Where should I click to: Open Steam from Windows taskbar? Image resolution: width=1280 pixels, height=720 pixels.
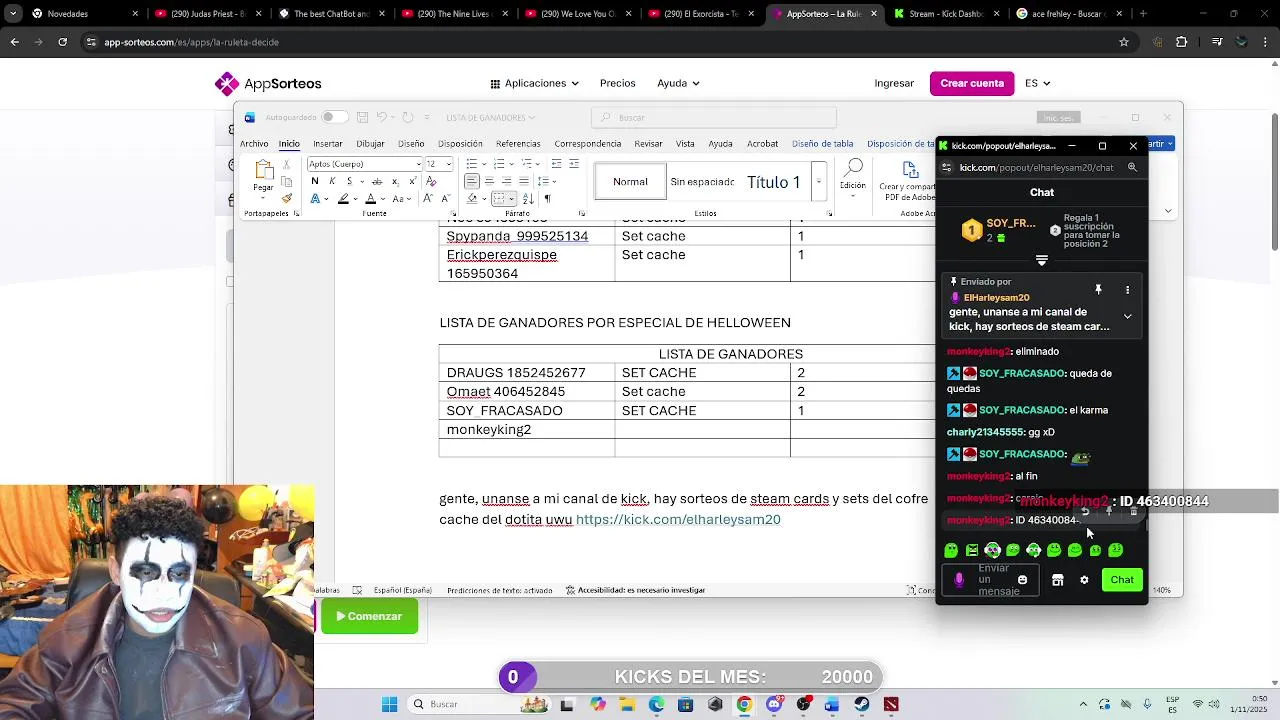pyautogui.click(x=861, y=704)
